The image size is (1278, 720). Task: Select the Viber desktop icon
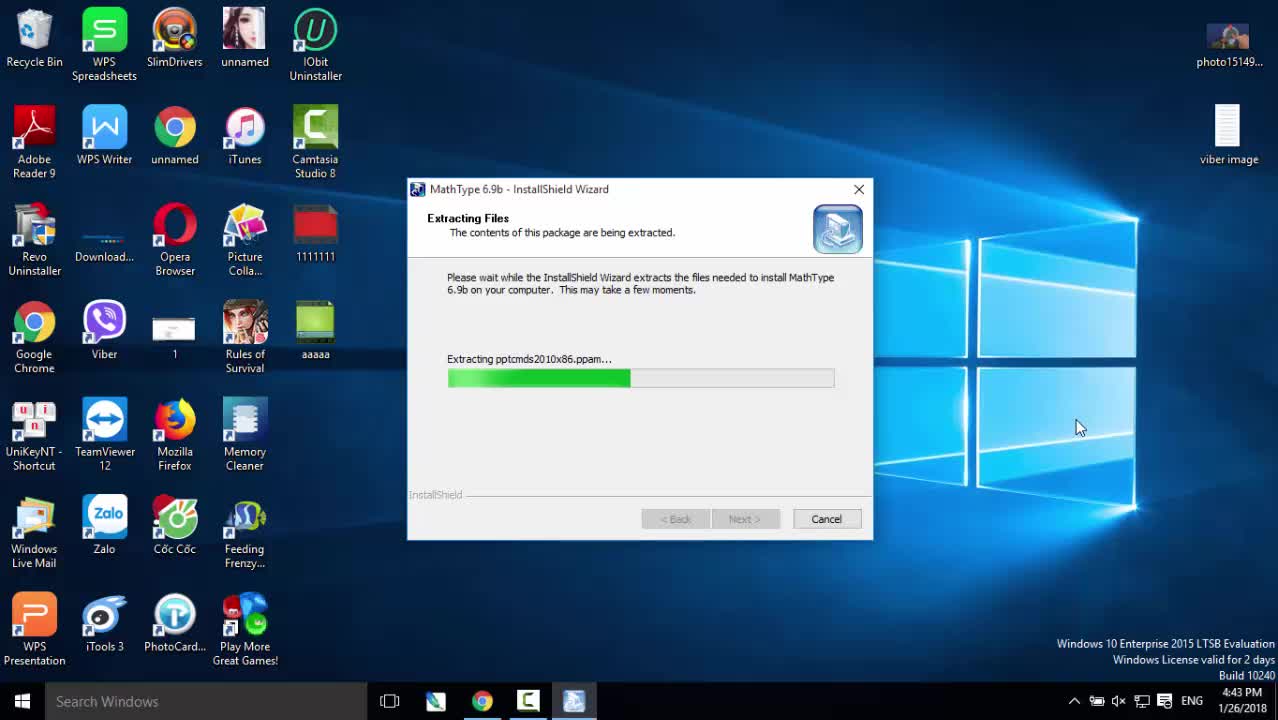point(104,330)
